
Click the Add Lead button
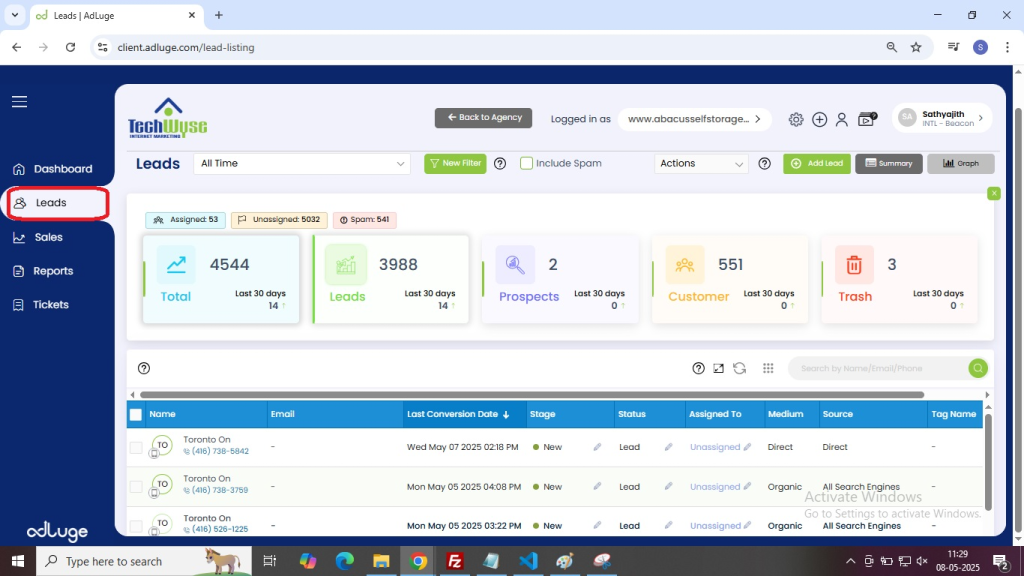(x=816, y=163)
